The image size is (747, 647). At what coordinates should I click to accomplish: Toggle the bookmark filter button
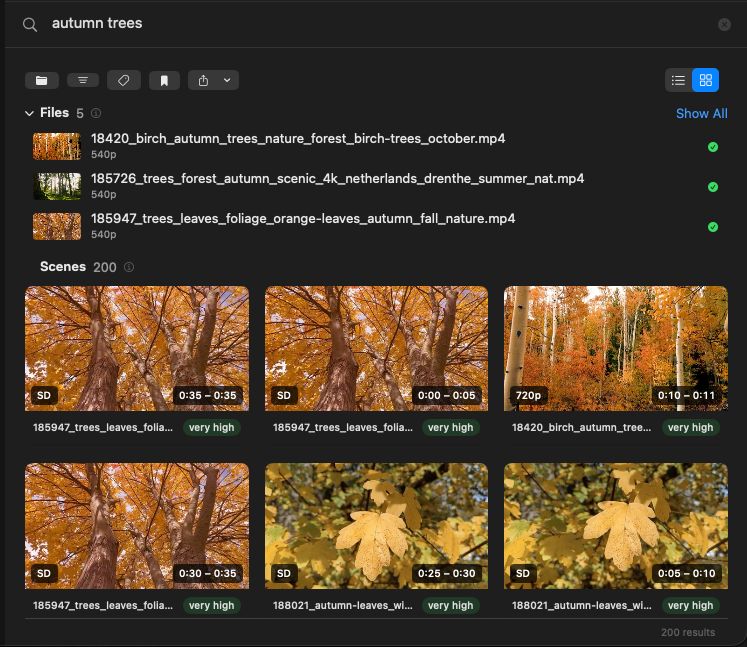pyautogui.click(x=164, y=81)
